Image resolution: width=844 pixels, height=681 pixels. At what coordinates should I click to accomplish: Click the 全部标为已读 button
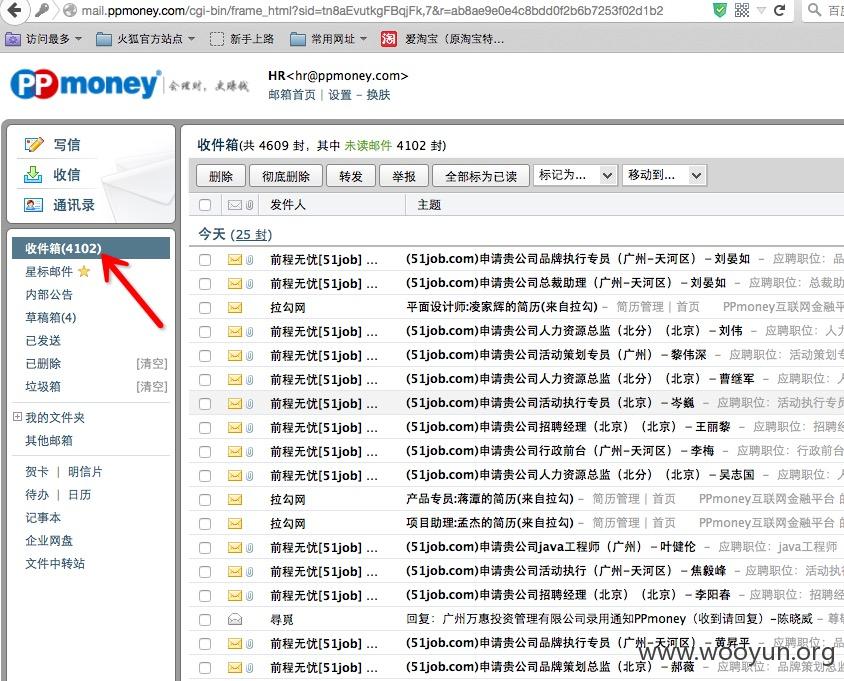(x=481, y=176)
